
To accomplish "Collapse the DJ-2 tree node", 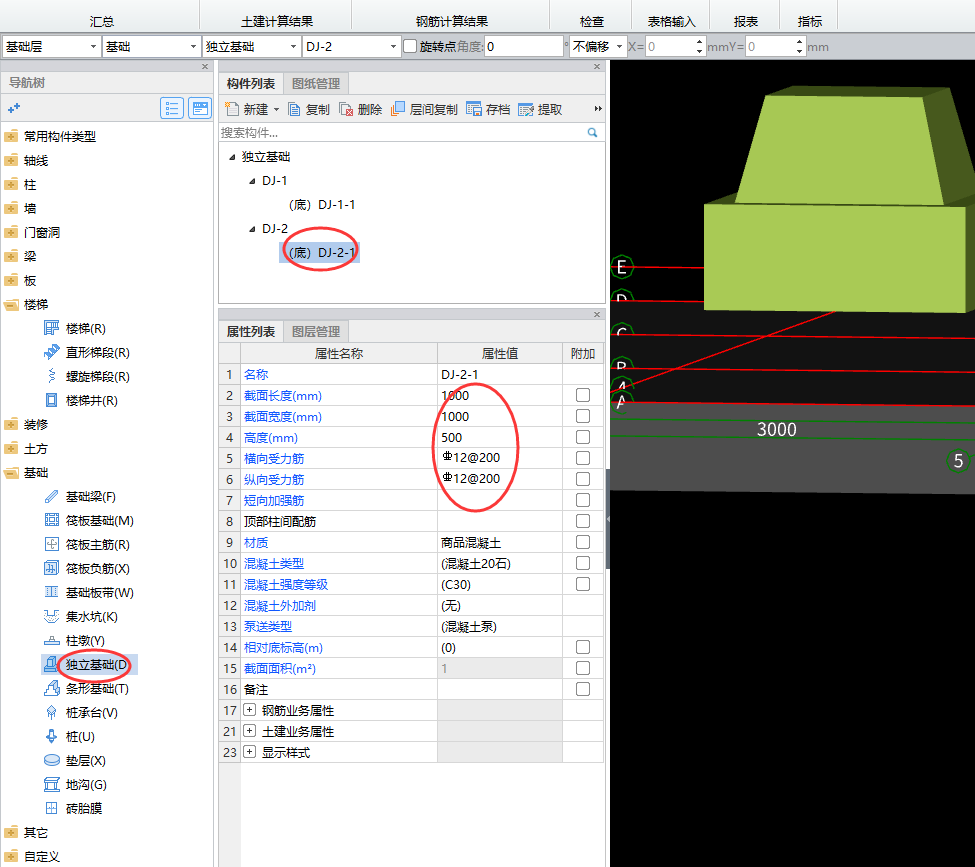I will tap(252, 229).
